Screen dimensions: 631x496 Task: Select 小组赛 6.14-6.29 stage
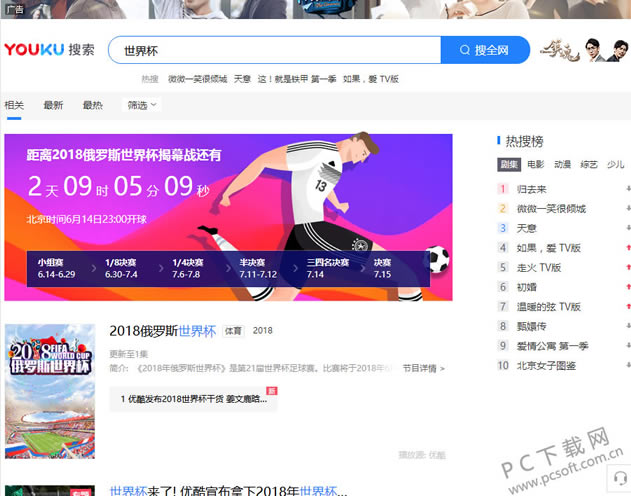tap(56, 269)
